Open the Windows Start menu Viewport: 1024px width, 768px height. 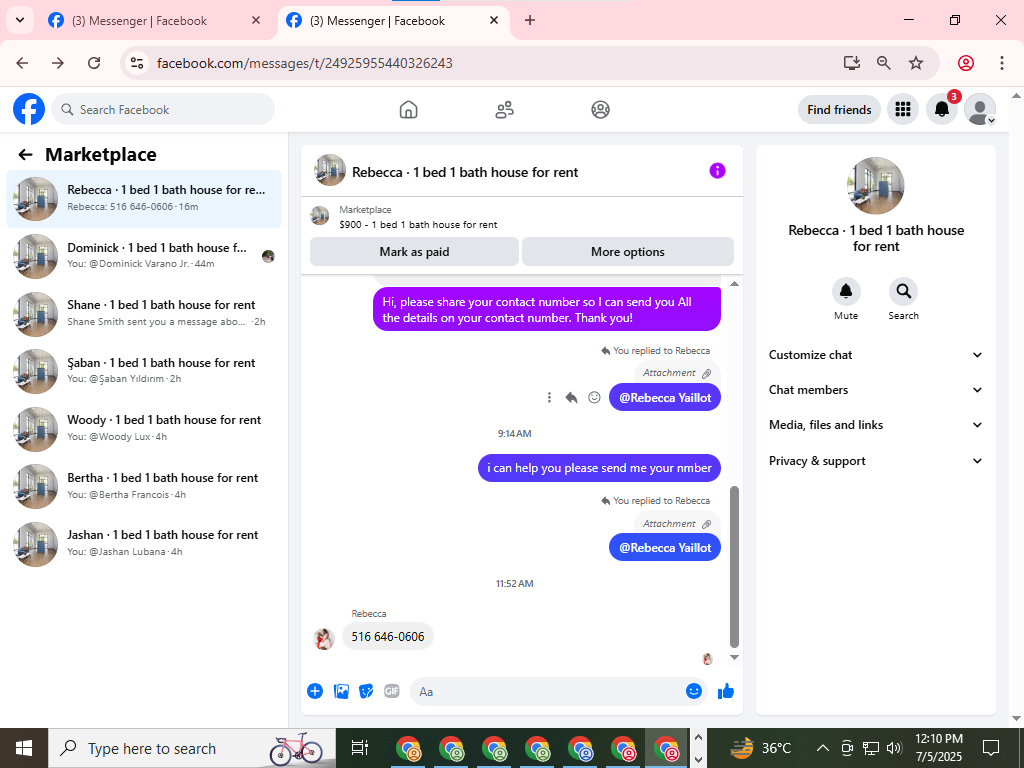pyautogui.click(x=24, y=748)
